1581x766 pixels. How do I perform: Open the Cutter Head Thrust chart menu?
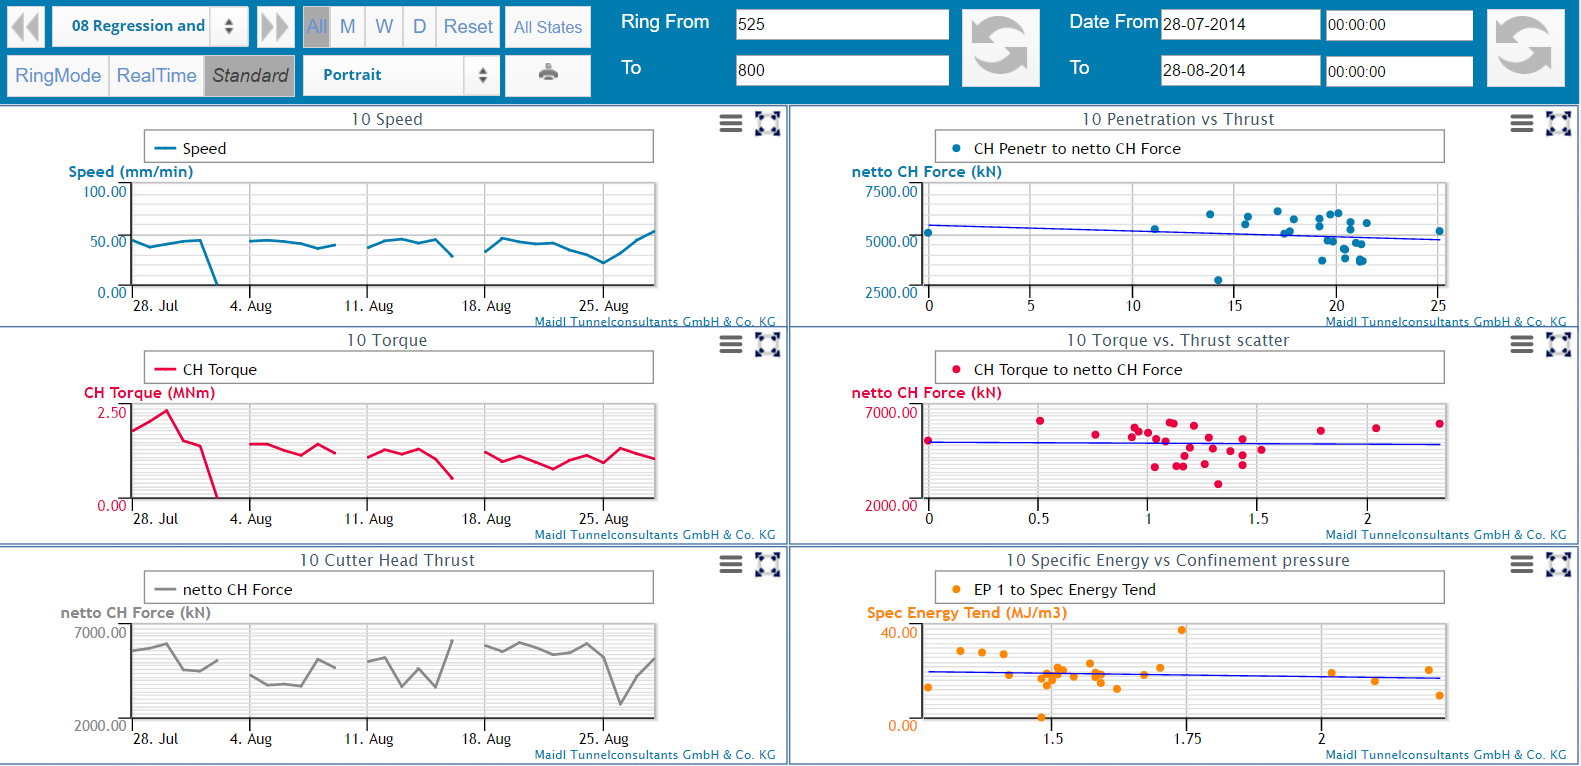click(x=731, y=565)
